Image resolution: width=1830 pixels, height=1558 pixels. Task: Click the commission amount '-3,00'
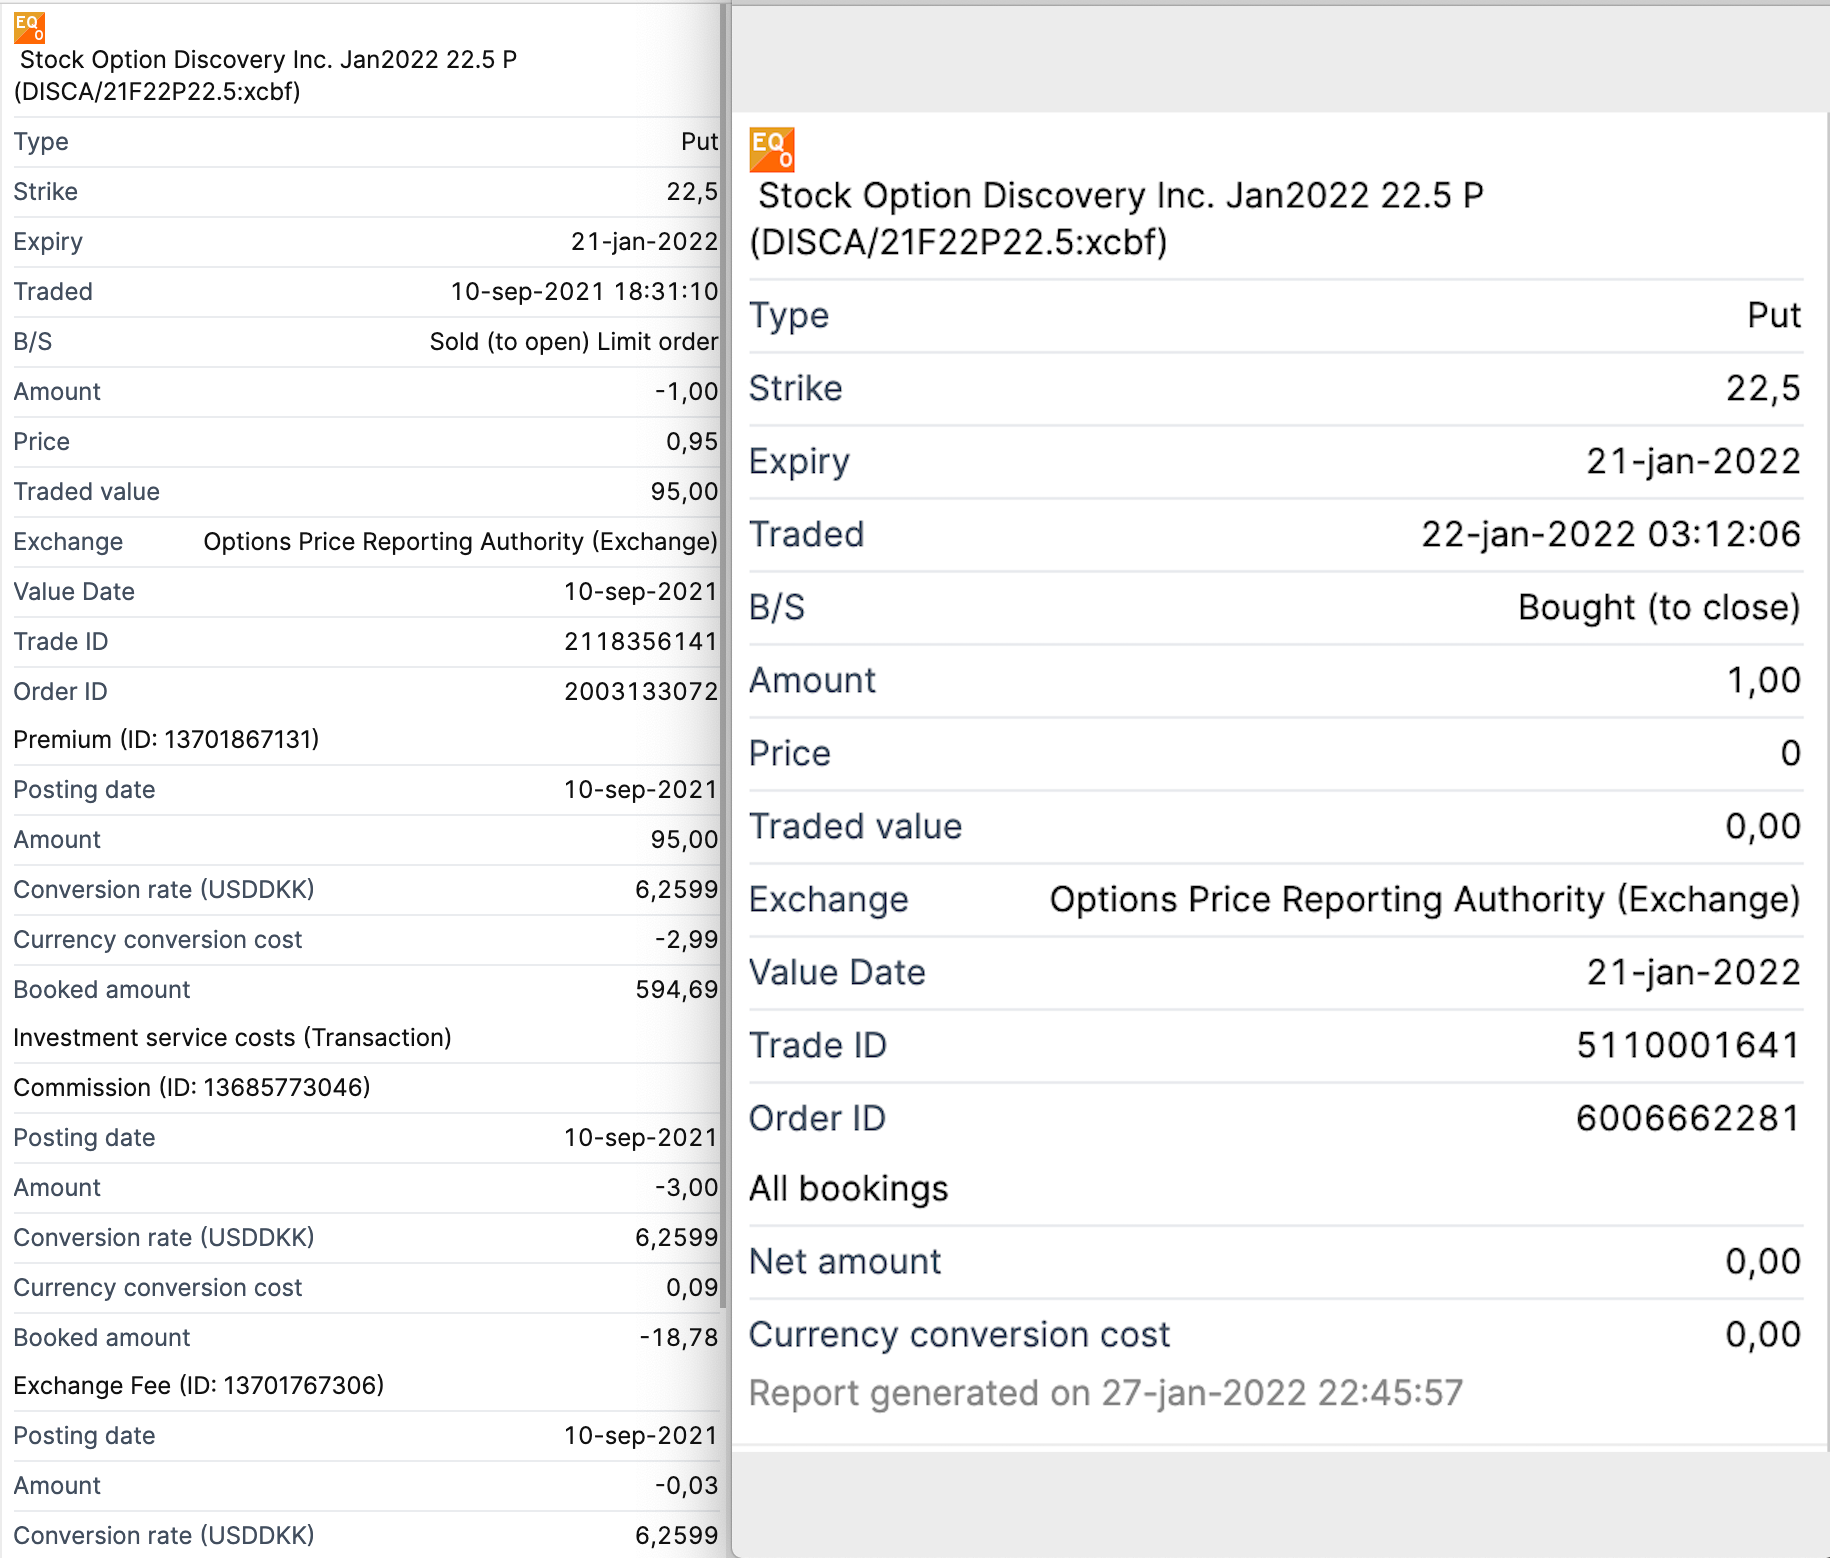686,1188
